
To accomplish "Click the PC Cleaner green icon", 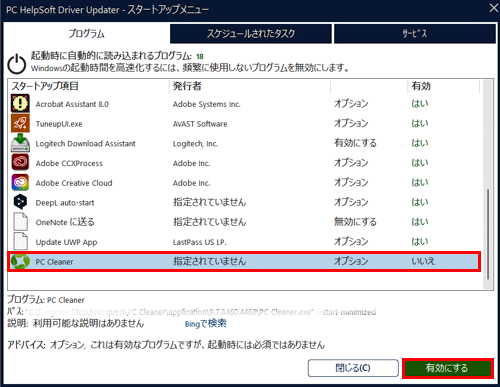I will click(20, 262).
